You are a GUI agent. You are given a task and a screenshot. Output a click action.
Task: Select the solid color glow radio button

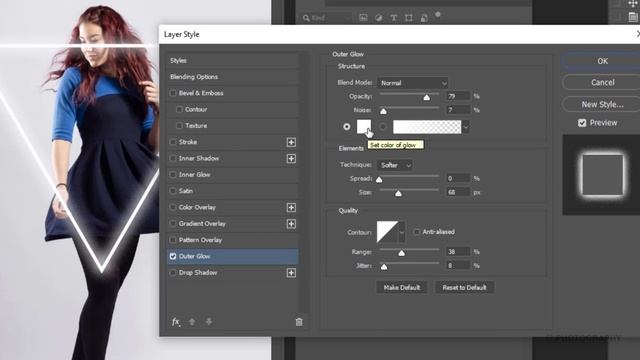tap(347, 127)
